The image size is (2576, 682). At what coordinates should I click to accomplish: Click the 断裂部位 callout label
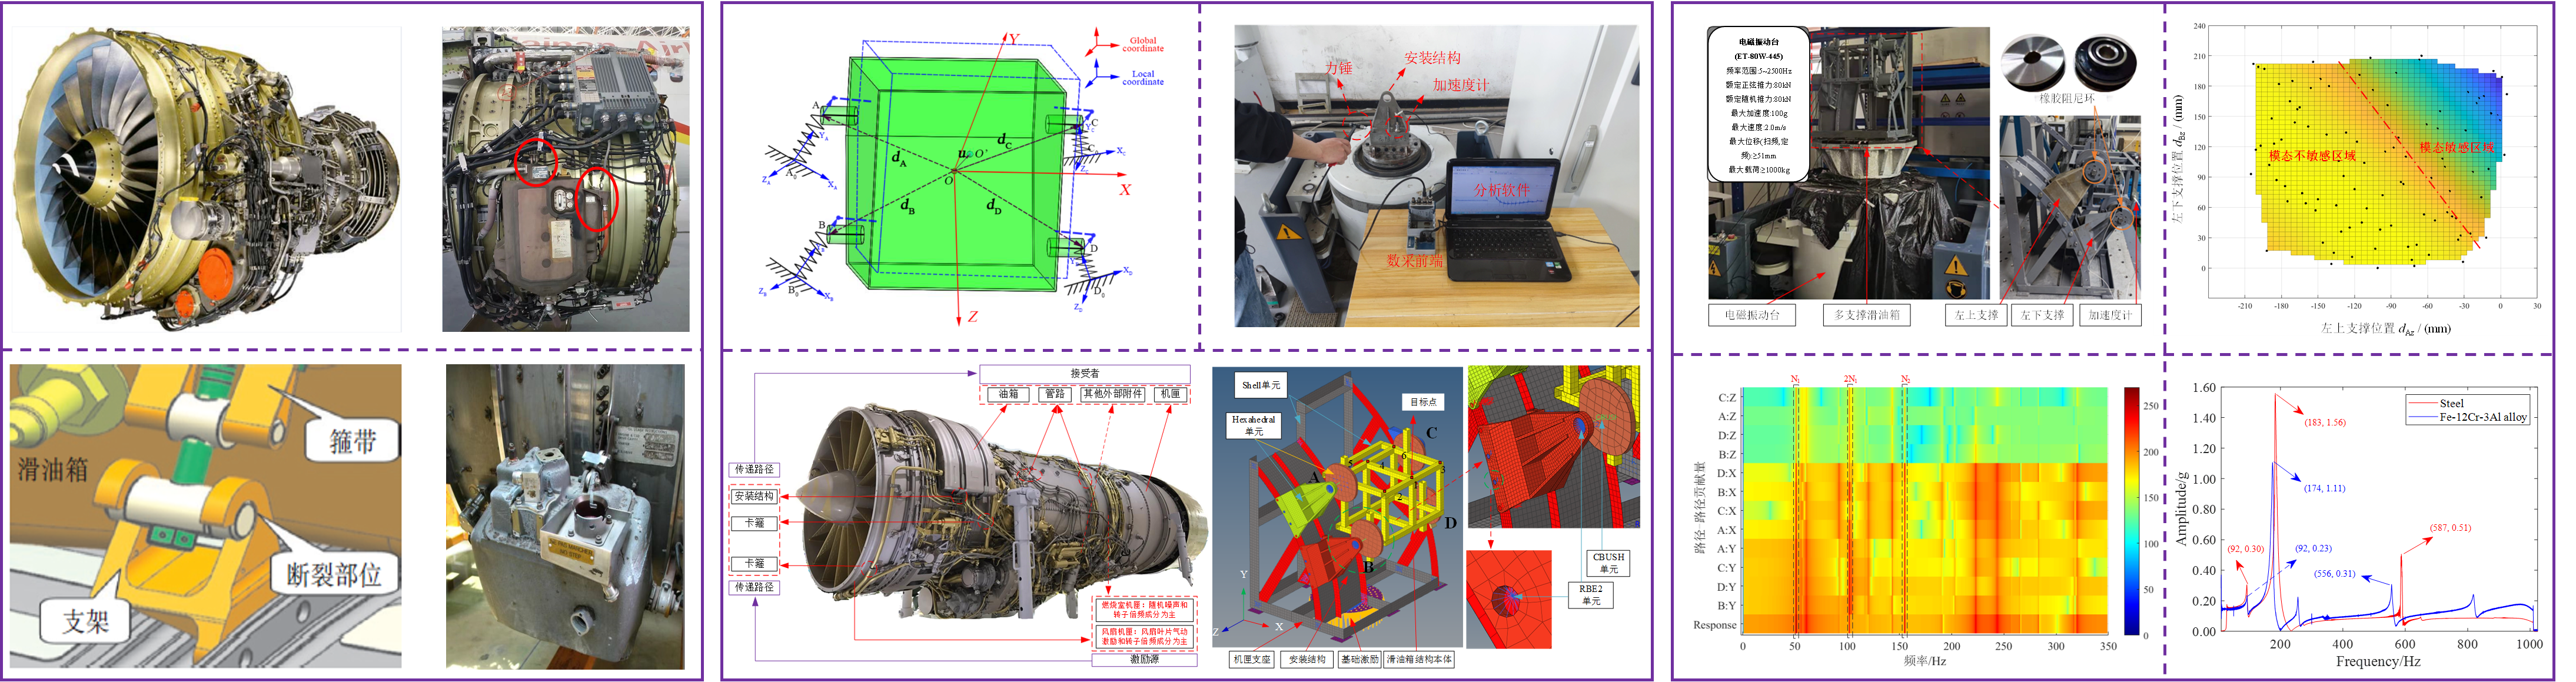click(x=334, y=575)
